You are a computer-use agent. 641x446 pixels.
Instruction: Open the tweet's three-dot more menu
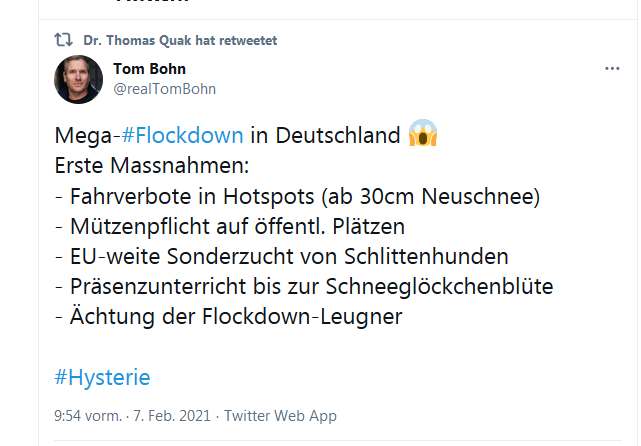point(612,69)
